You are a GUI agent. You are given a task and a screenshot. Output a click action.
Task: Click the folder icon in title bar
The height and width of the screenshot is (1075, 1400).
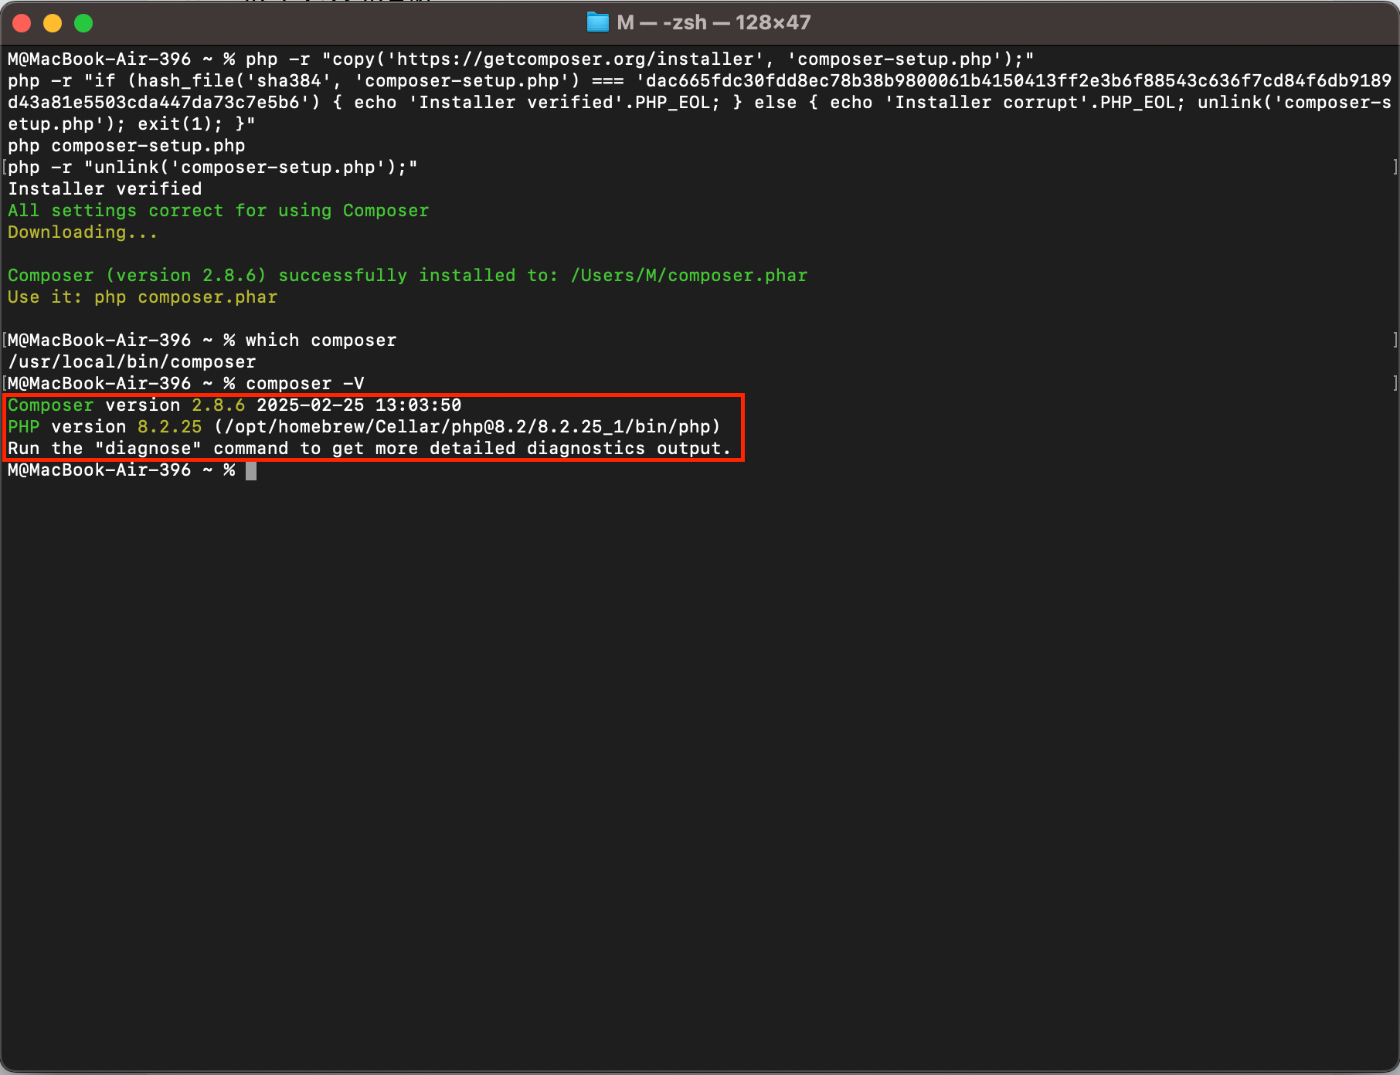598,22
